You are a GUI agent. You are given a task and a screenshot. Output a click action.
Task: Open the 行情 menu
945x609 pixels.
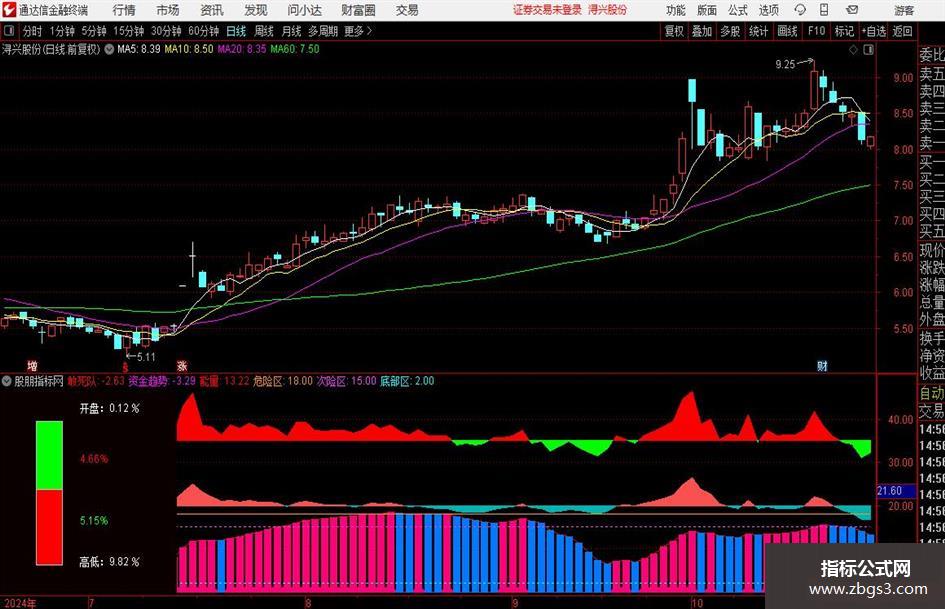[x=124, y=10]
